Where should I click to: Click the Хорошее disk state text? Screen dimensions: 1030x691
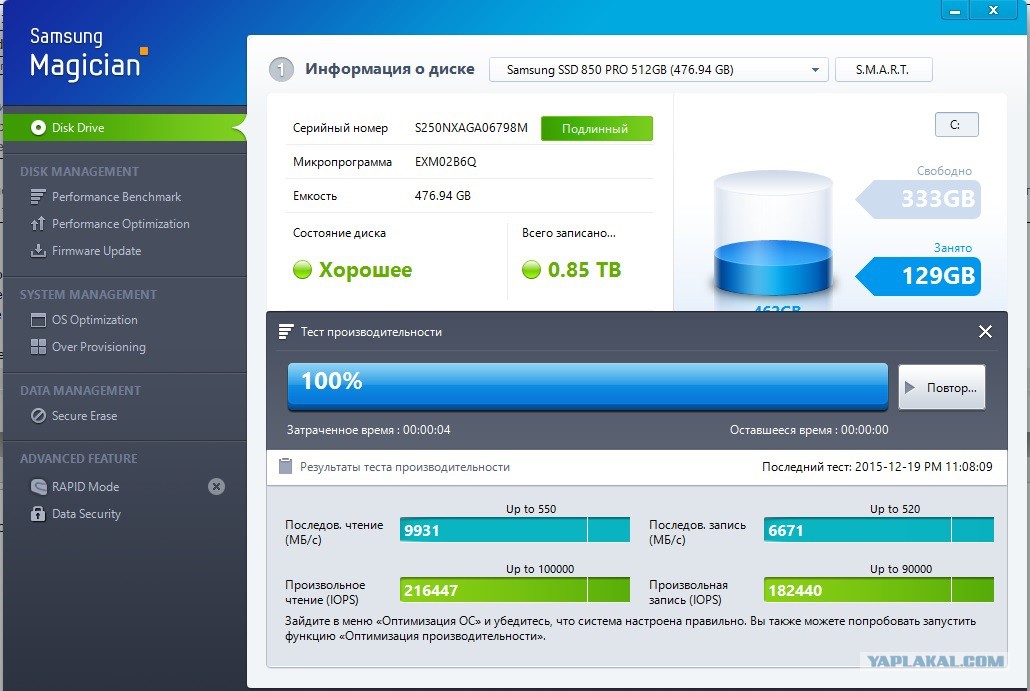click(x=365, y=270)
